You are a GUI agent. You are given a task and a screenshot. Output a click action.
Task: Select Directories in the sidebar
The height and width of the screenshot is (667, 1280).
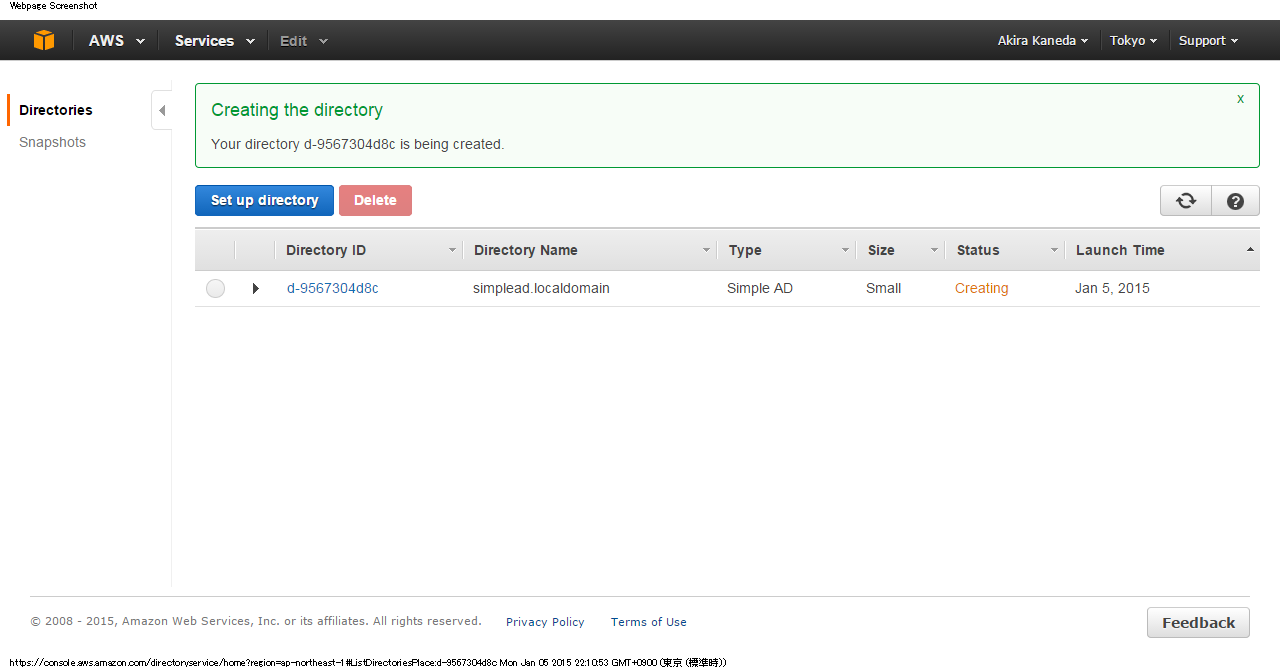pyautogui.click(x=56, y=110)
